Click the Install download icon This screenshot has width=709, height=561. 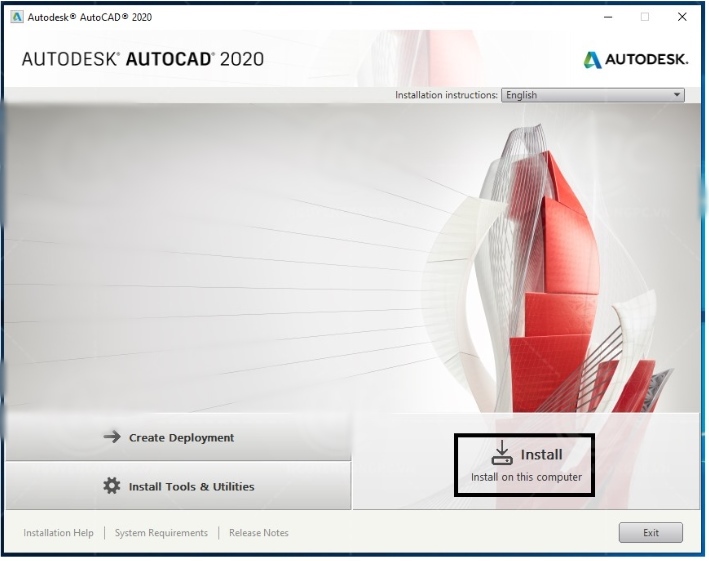[x=502, y=453]
